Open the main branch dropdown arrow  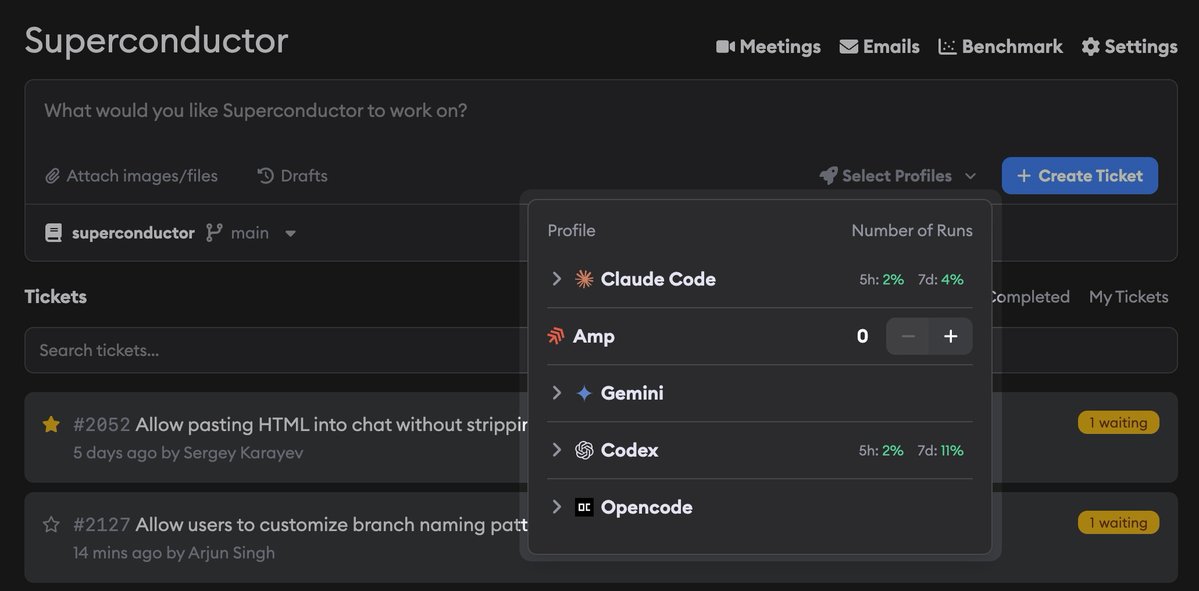click(x=291, y=233)
